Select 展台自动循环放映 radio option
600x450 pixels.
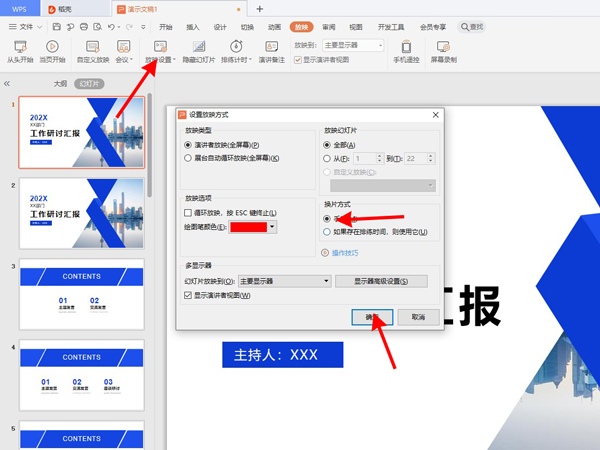187,158
